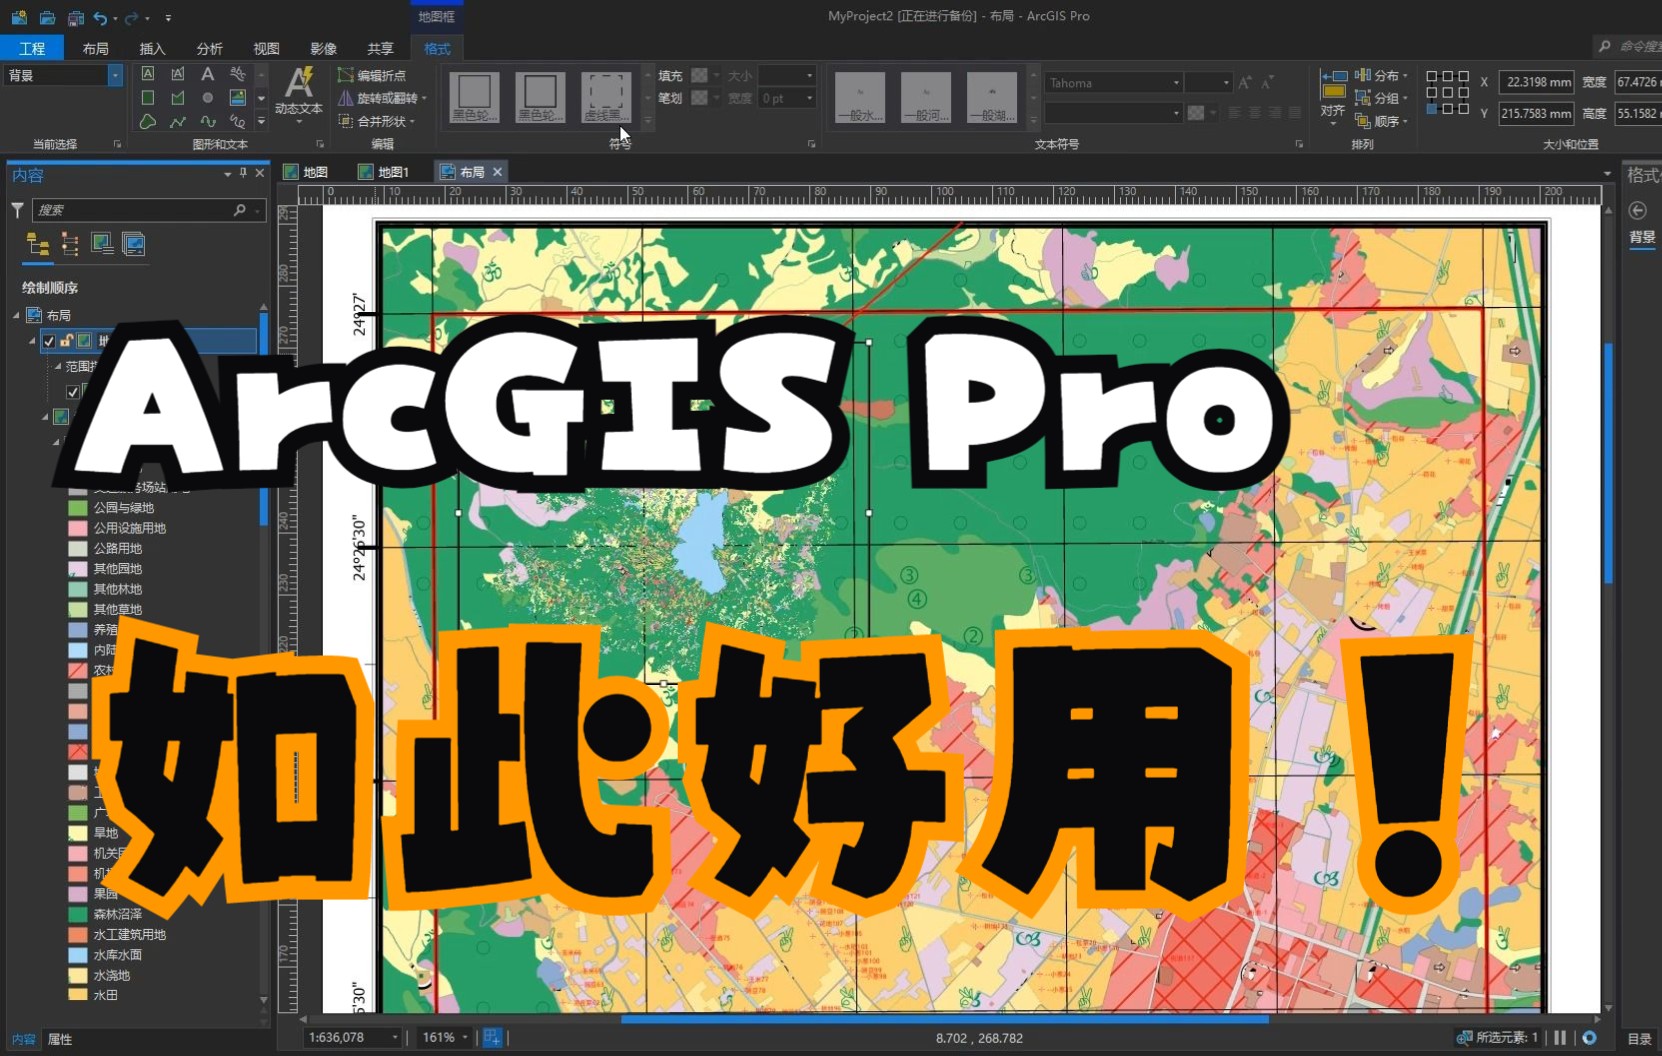Insert picture graphic tool icon
This screenshot has width=1662, height=1056.
237,98
